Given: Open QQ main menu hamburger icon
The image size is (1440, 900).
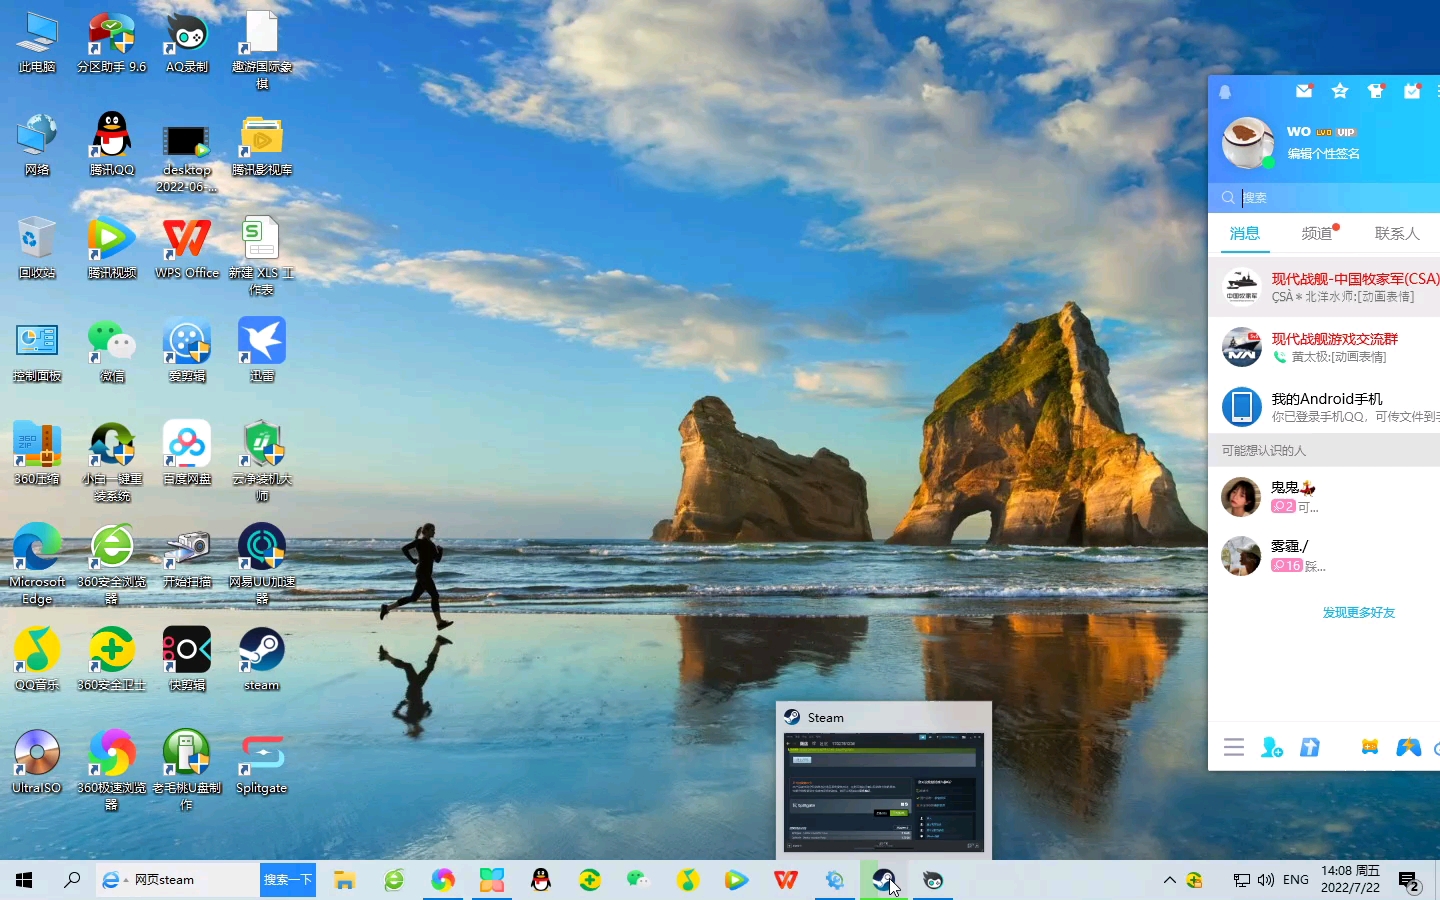Looking at the screenshot, I should (x=1234, y=747).
